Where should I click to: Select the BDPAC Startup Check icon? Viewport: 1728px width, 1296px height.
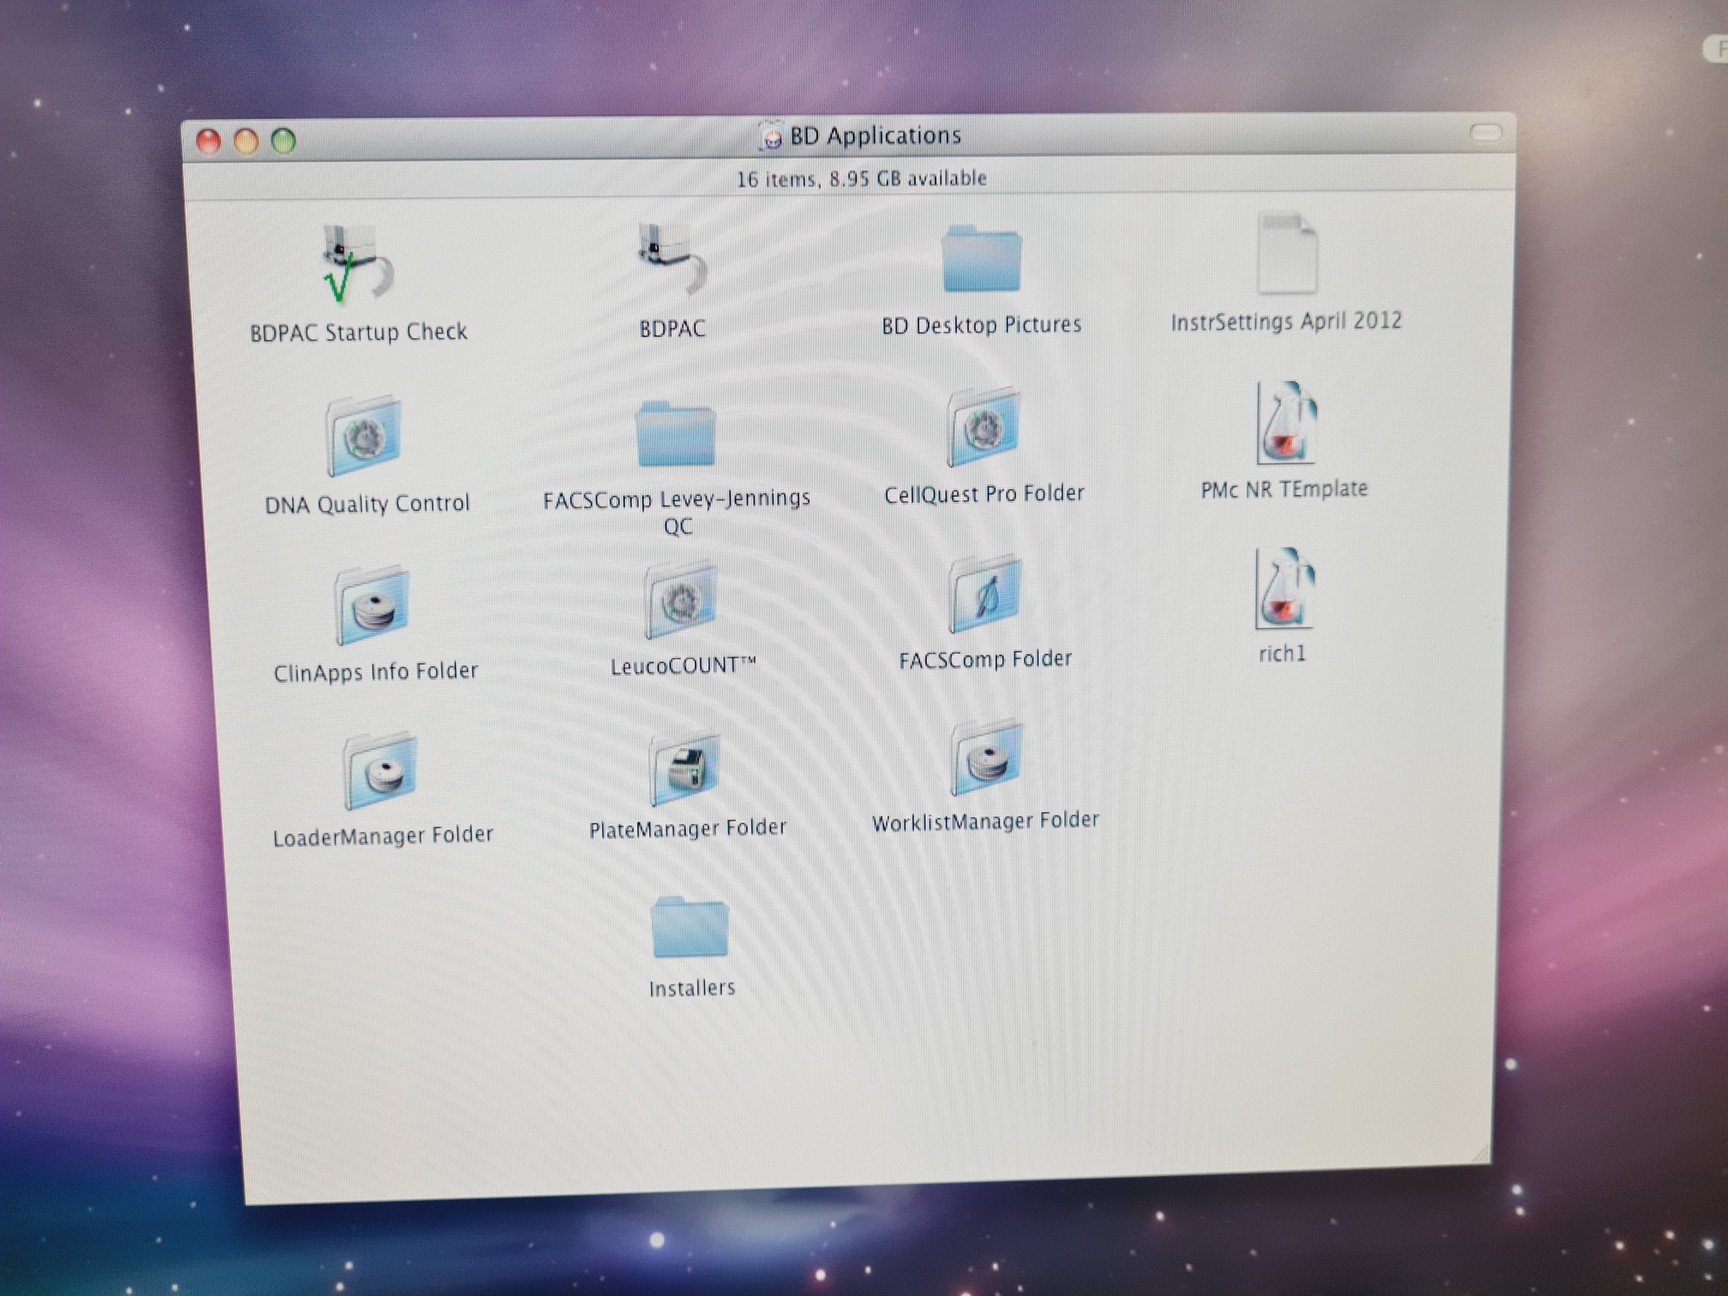click(x=350, y=260)
